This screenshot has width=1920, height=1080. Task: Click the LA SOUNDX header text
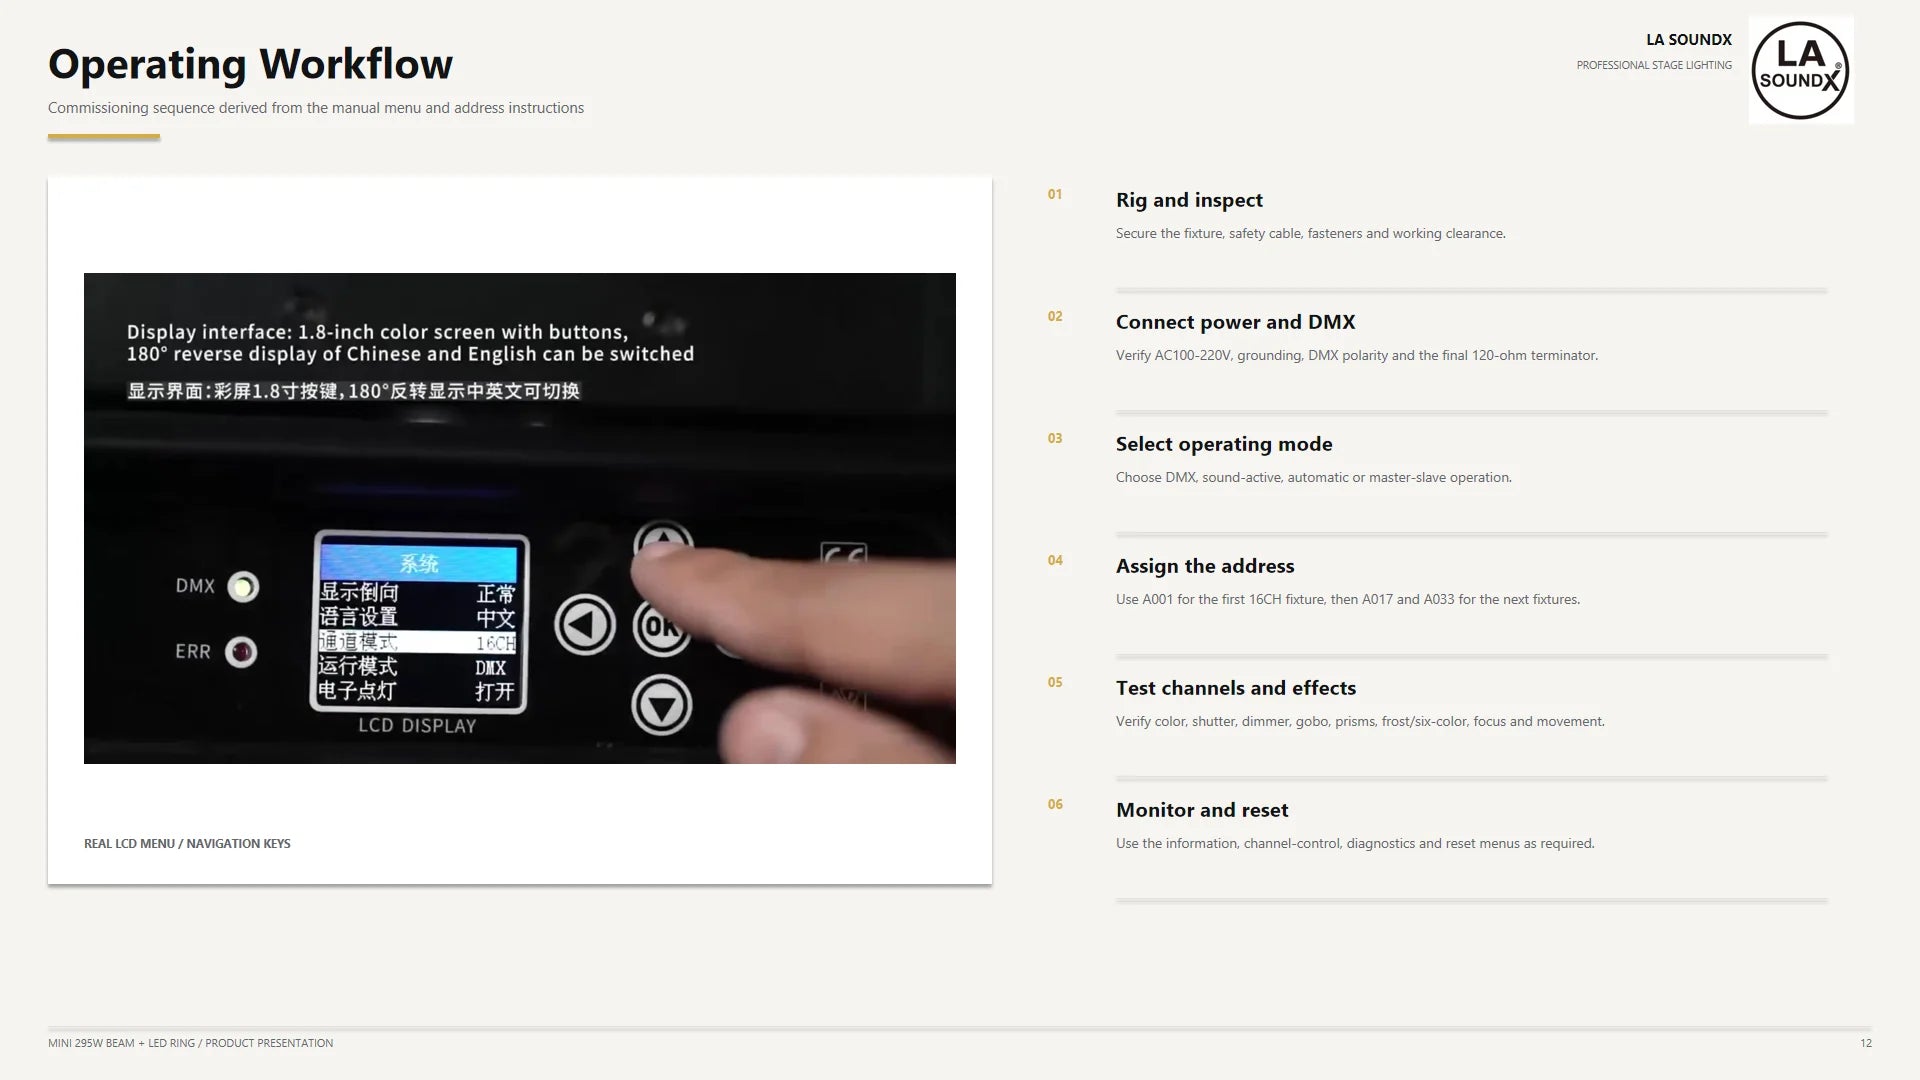tap(1689, 40)
